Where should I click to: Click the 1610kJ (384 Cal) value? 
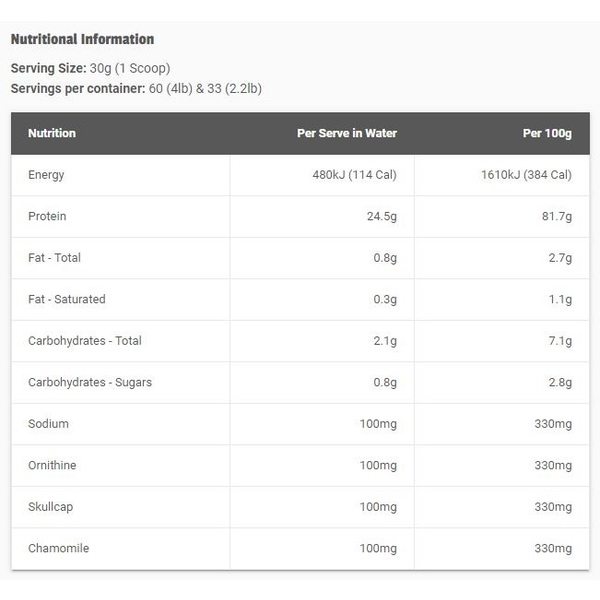tap(526, 175)
